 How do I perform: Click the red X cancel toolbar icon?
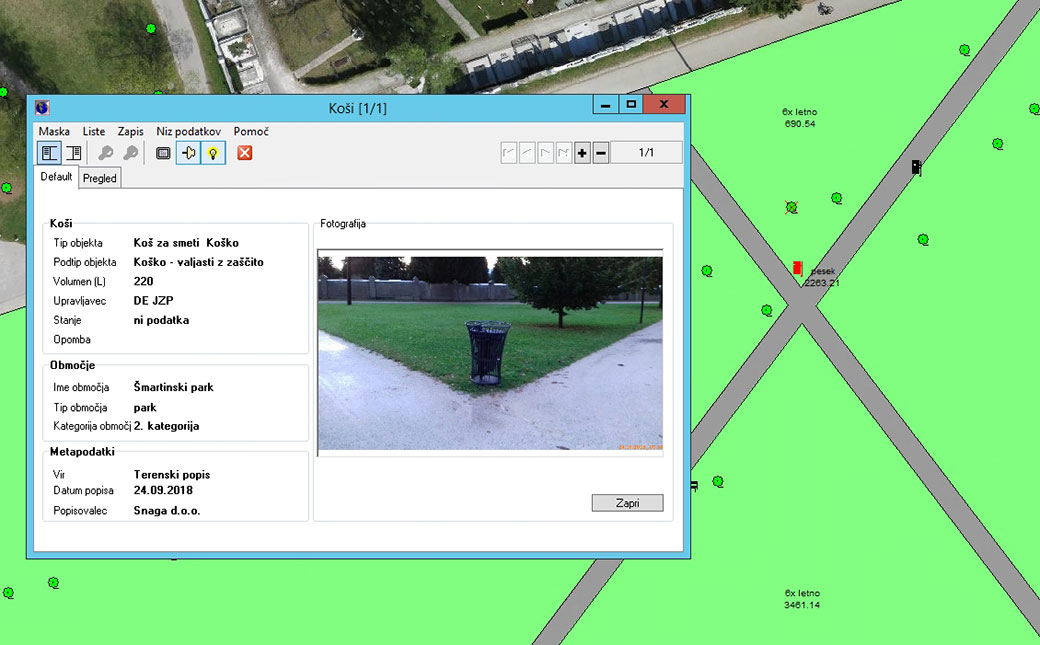tap(244, 153)
